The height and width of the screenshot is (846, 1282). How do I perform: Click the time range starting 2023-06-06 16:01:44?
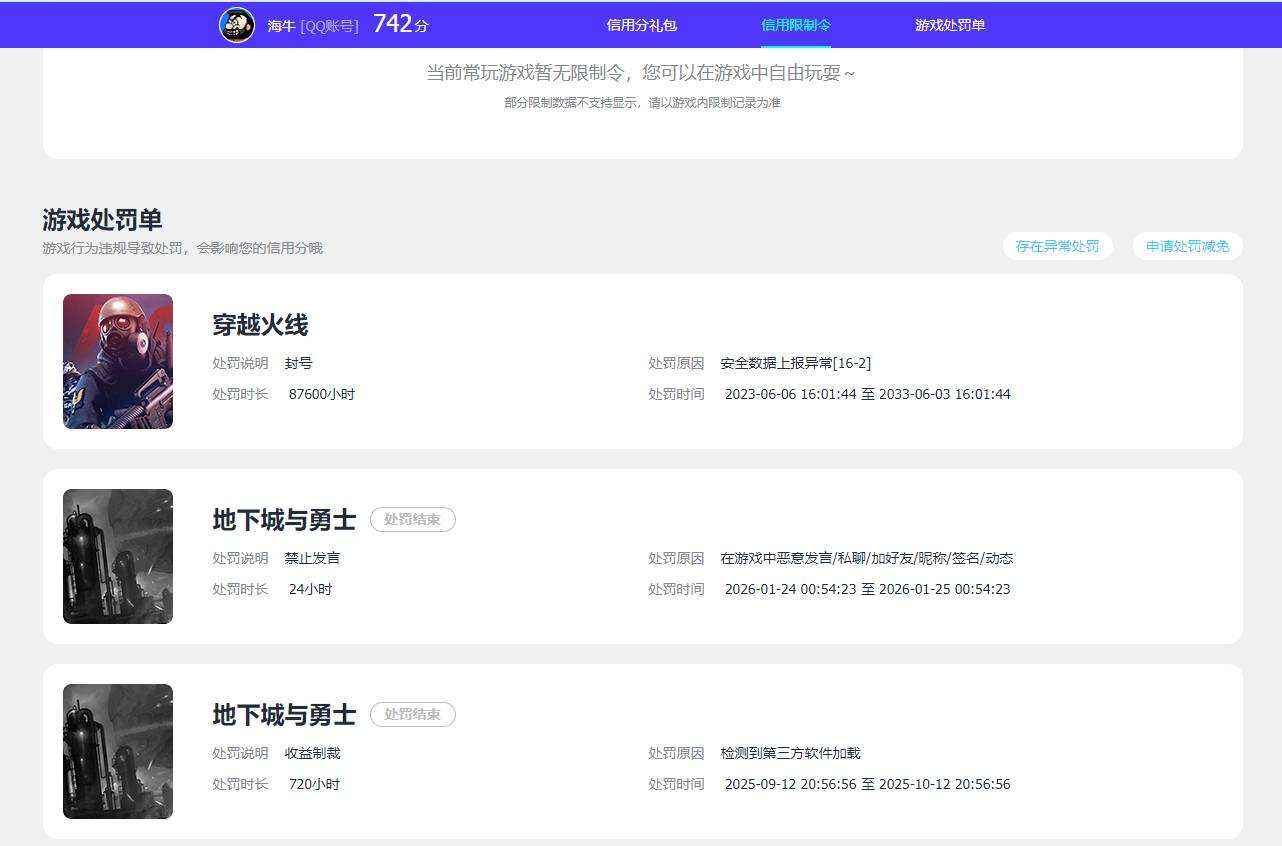(x=867, y=394)
